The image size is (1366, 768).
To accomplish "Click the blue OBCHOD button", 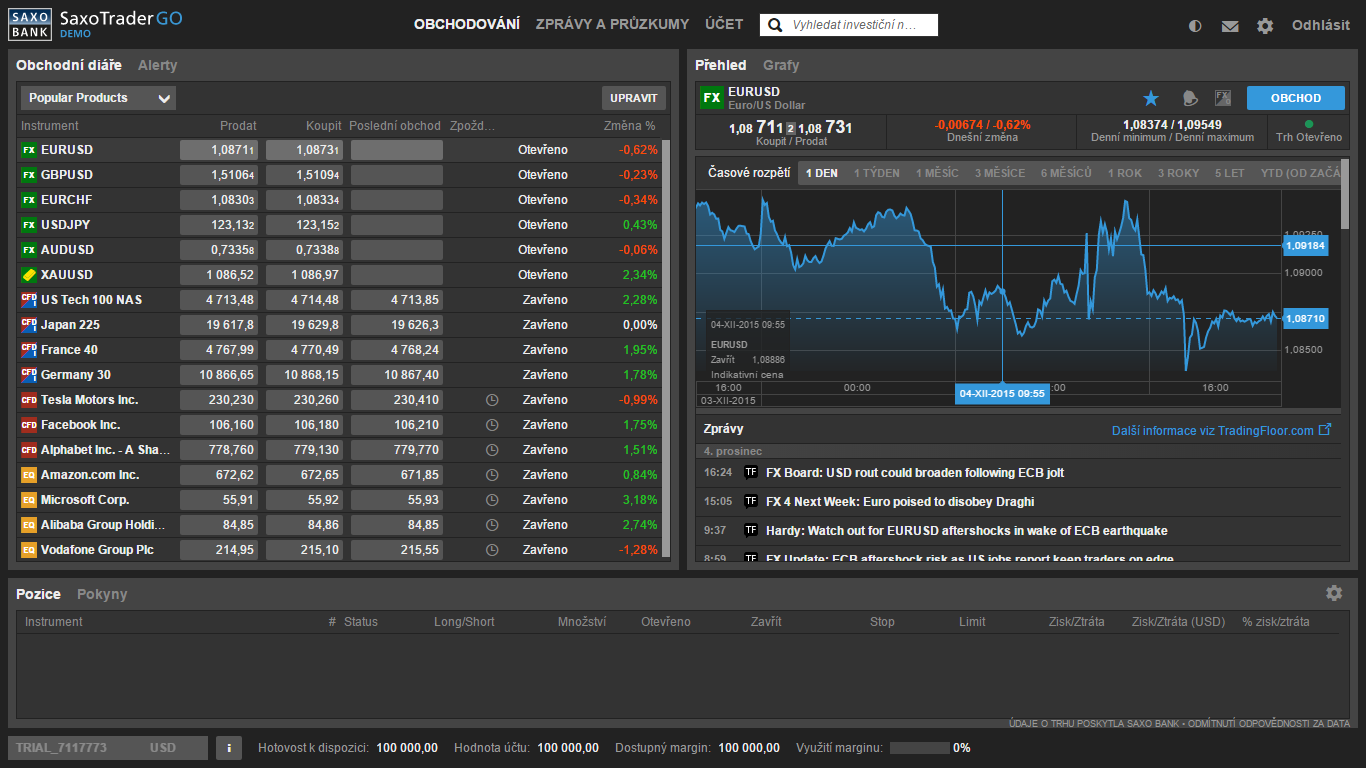I will 1296,98.
